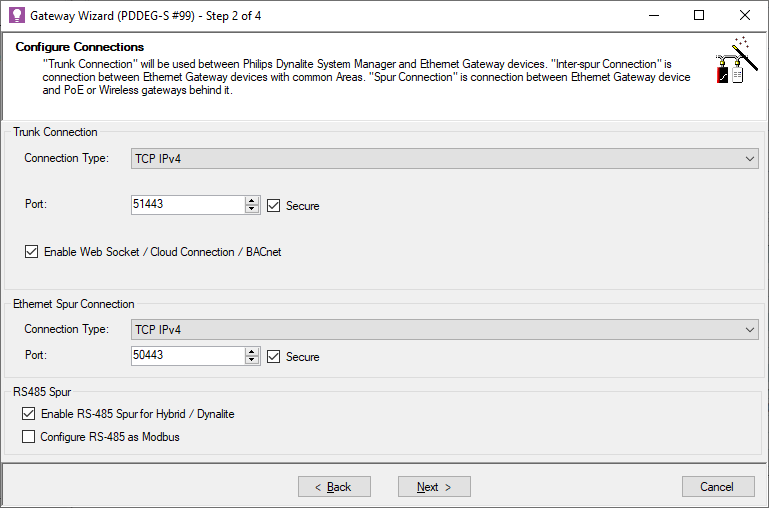Click the Trunk port field showing 51443

pos(187,205)
